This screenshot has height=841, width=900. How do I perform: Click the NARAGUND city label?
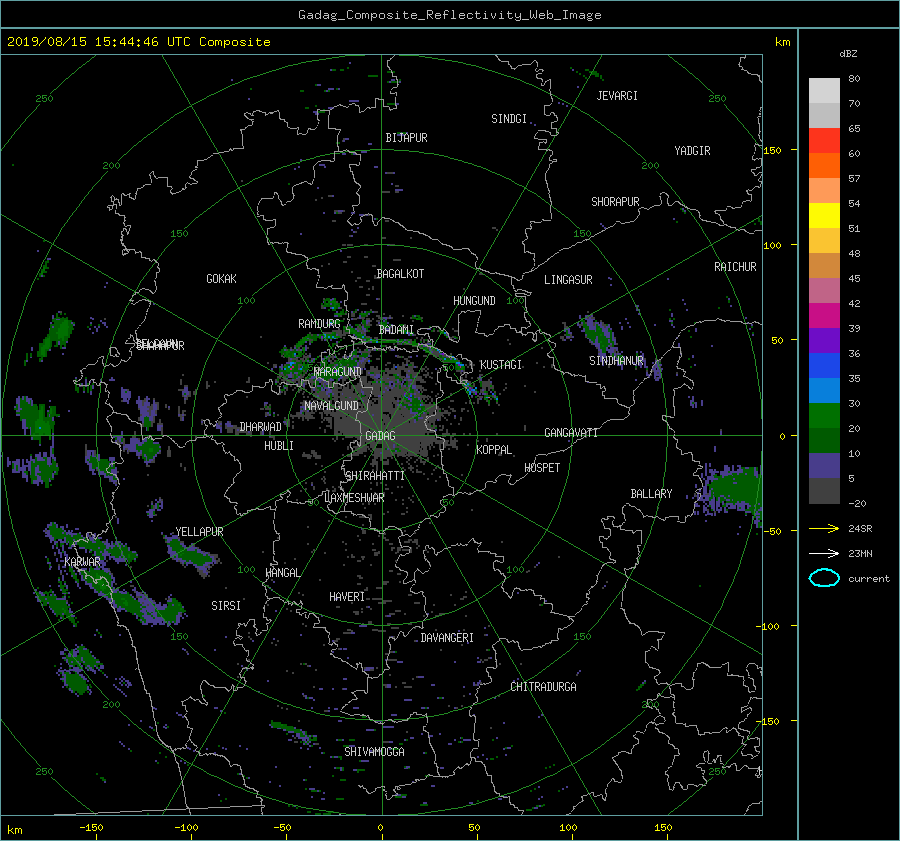click(338, 371)
